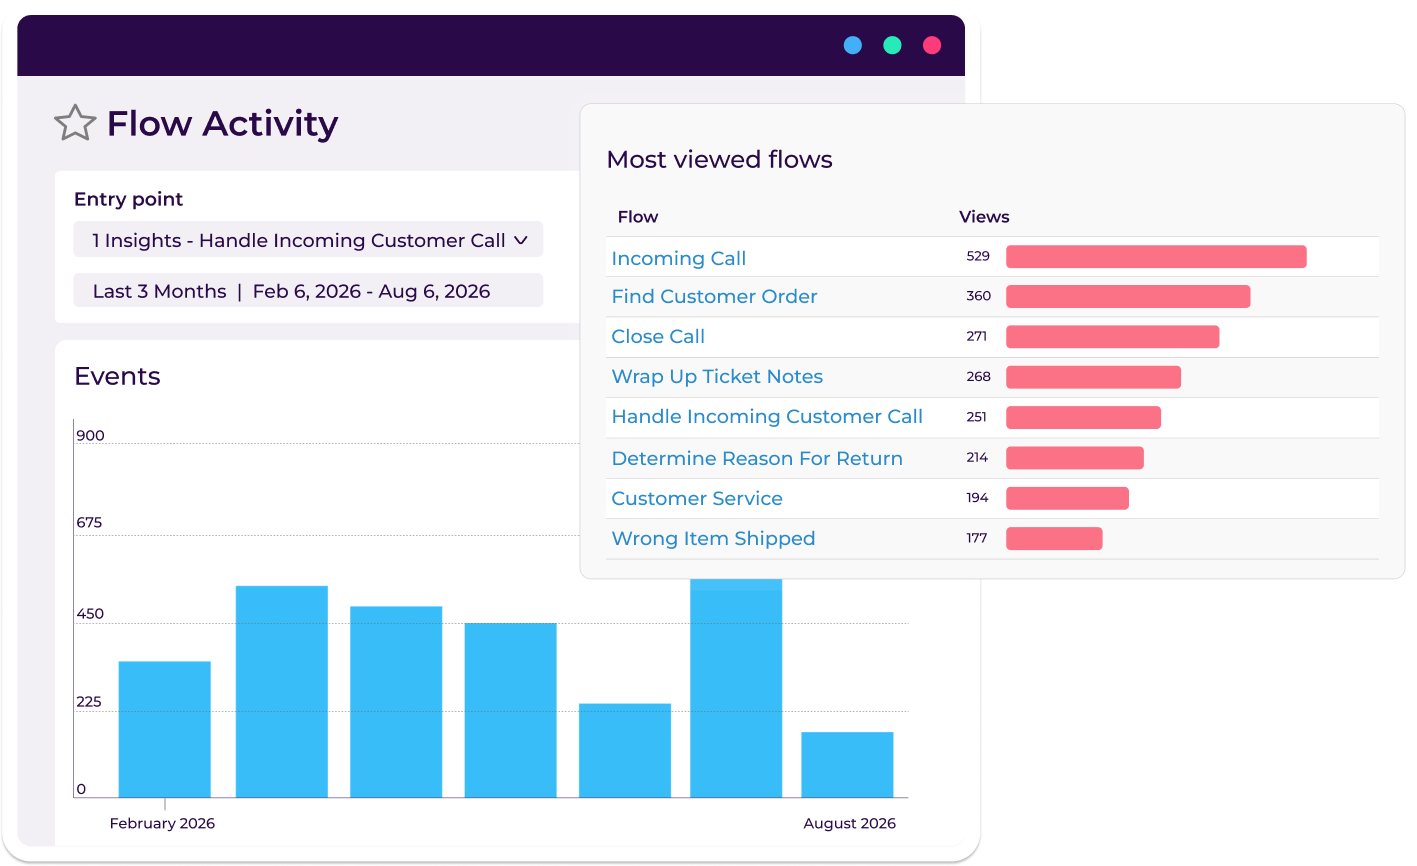1417x866 pixels.
Task: Click the pink bar next to Incoming Call
Action: [x=1155, y=257]
